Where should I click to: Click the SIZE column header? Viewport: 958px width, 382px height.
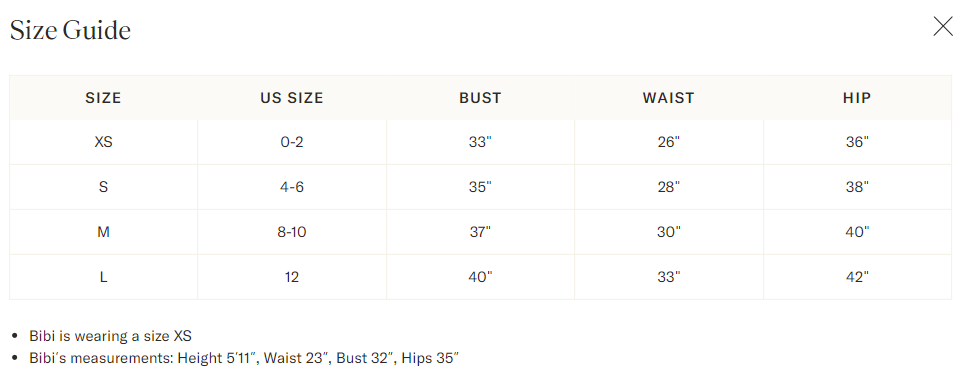(103, 98)
